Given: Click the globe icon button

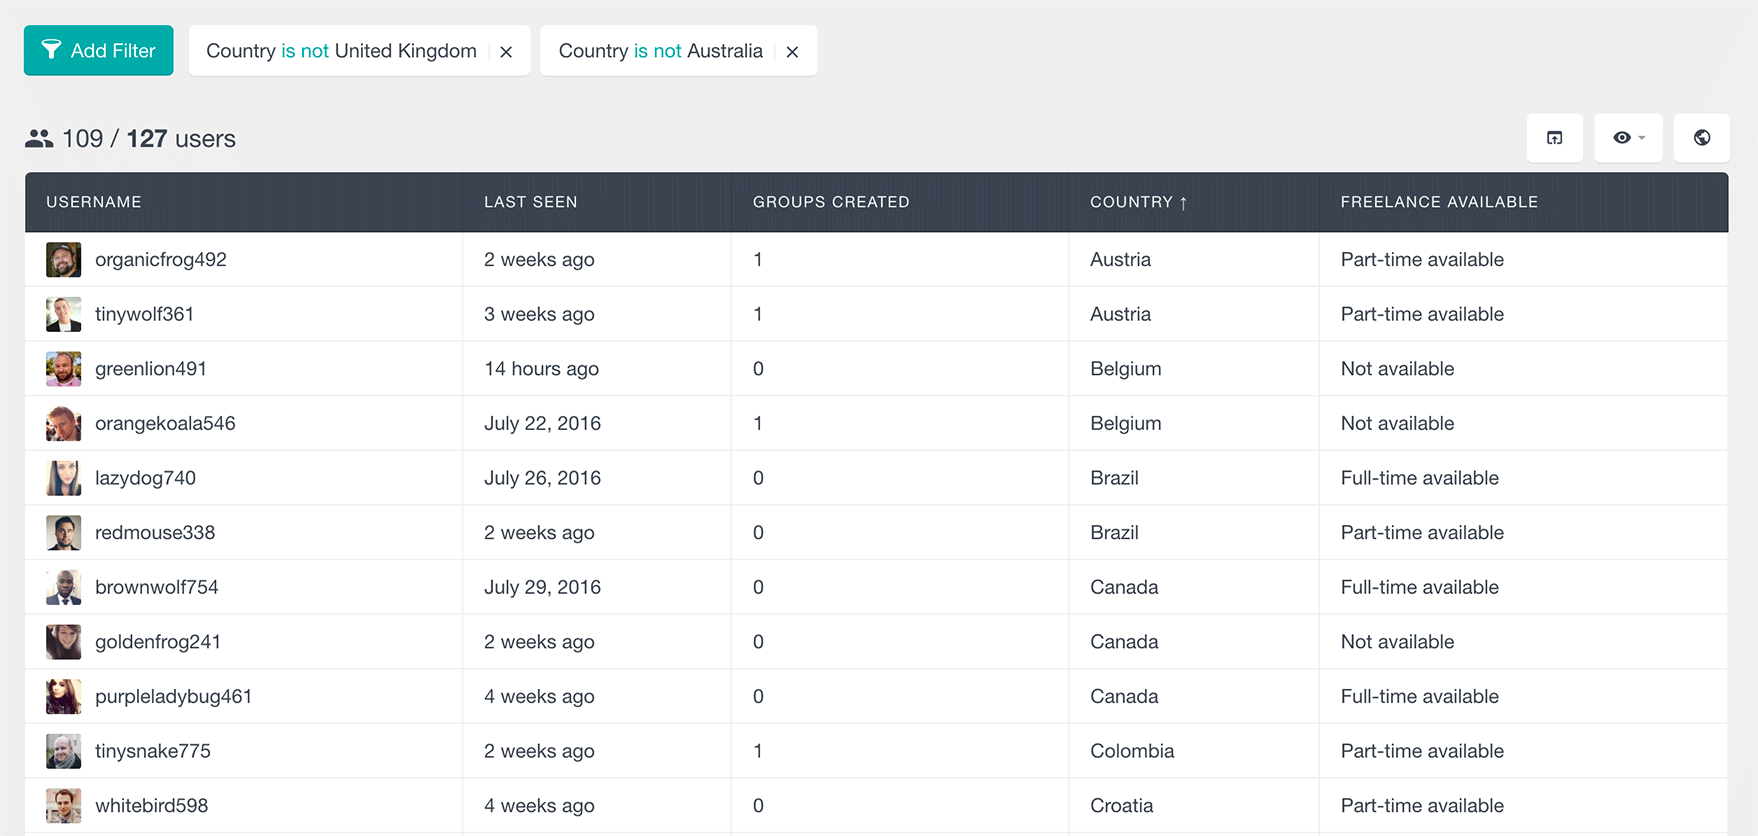Looking at the screenshot, I should (x=1701, y=138).
